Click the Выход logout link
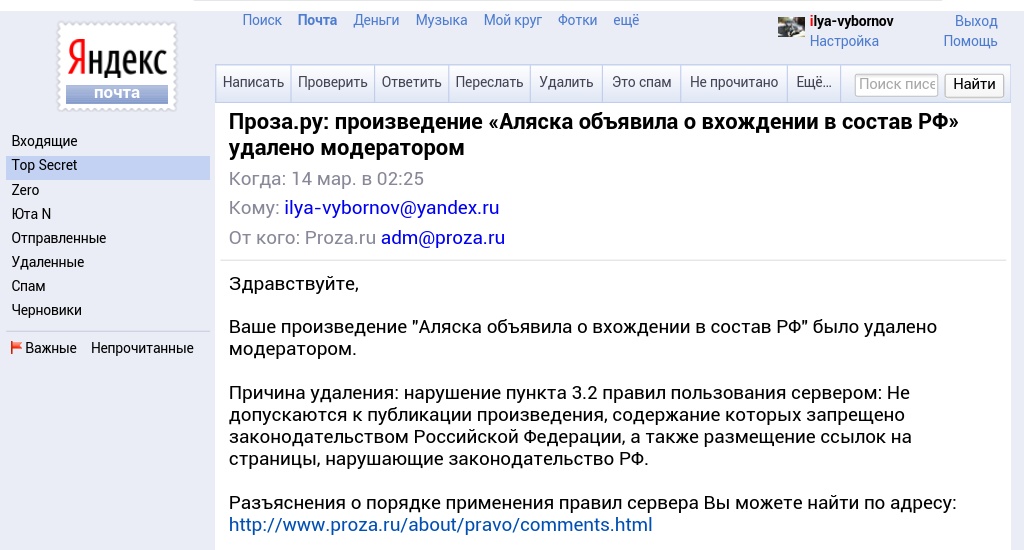The height and width of the screenshot is (550, 1024). point(976,21)
